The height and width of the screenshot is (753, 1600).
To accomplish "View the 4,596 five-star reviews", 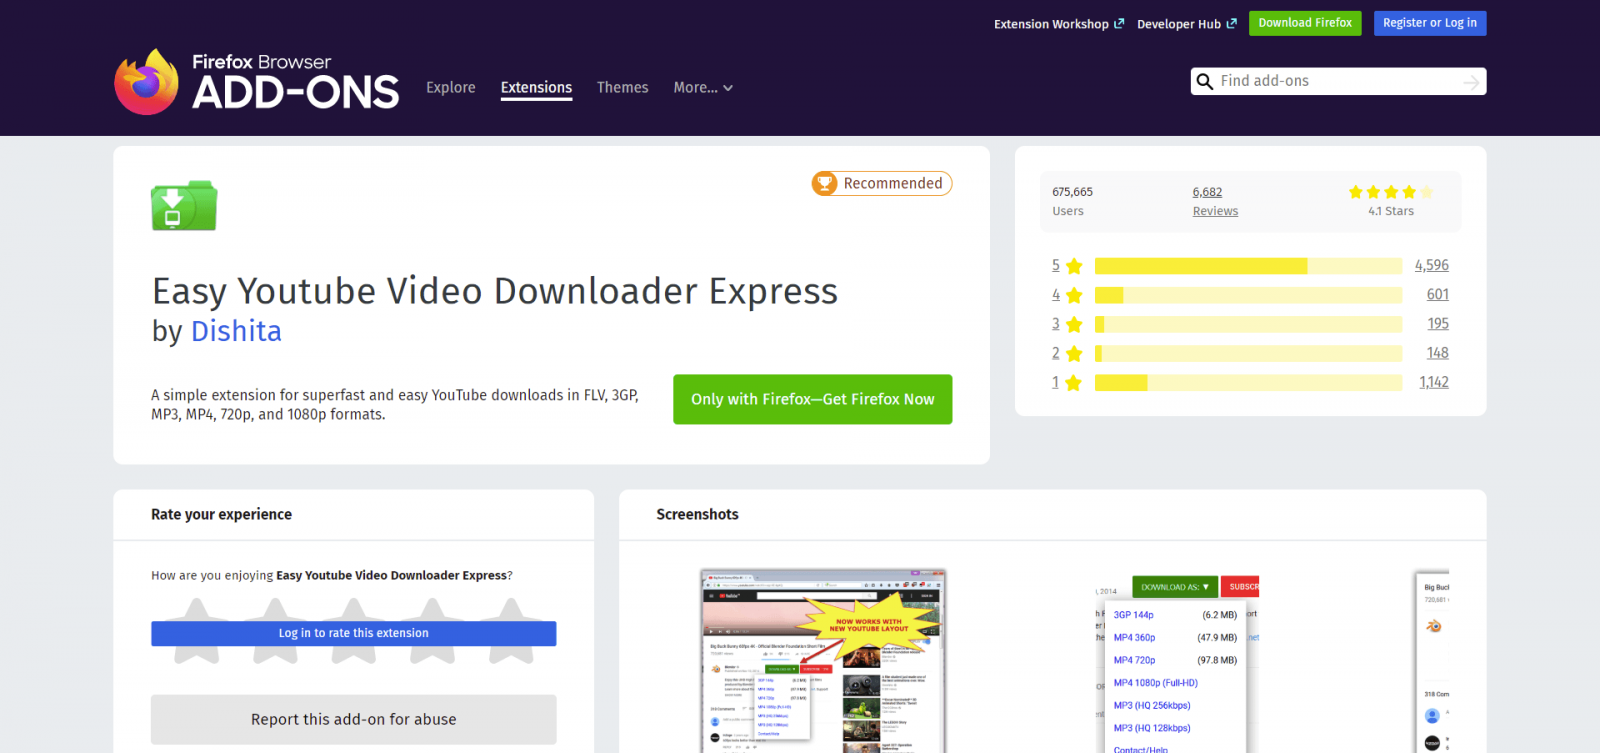I will pos(1432,266).
